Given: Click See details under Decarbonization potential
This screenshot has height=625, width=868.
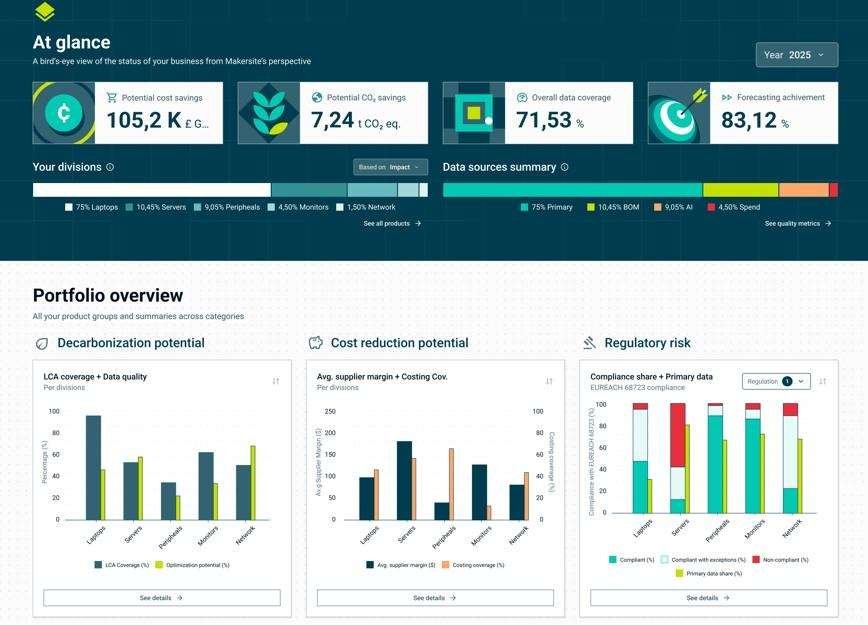Looking at the screenshot, I should point(161,598).
